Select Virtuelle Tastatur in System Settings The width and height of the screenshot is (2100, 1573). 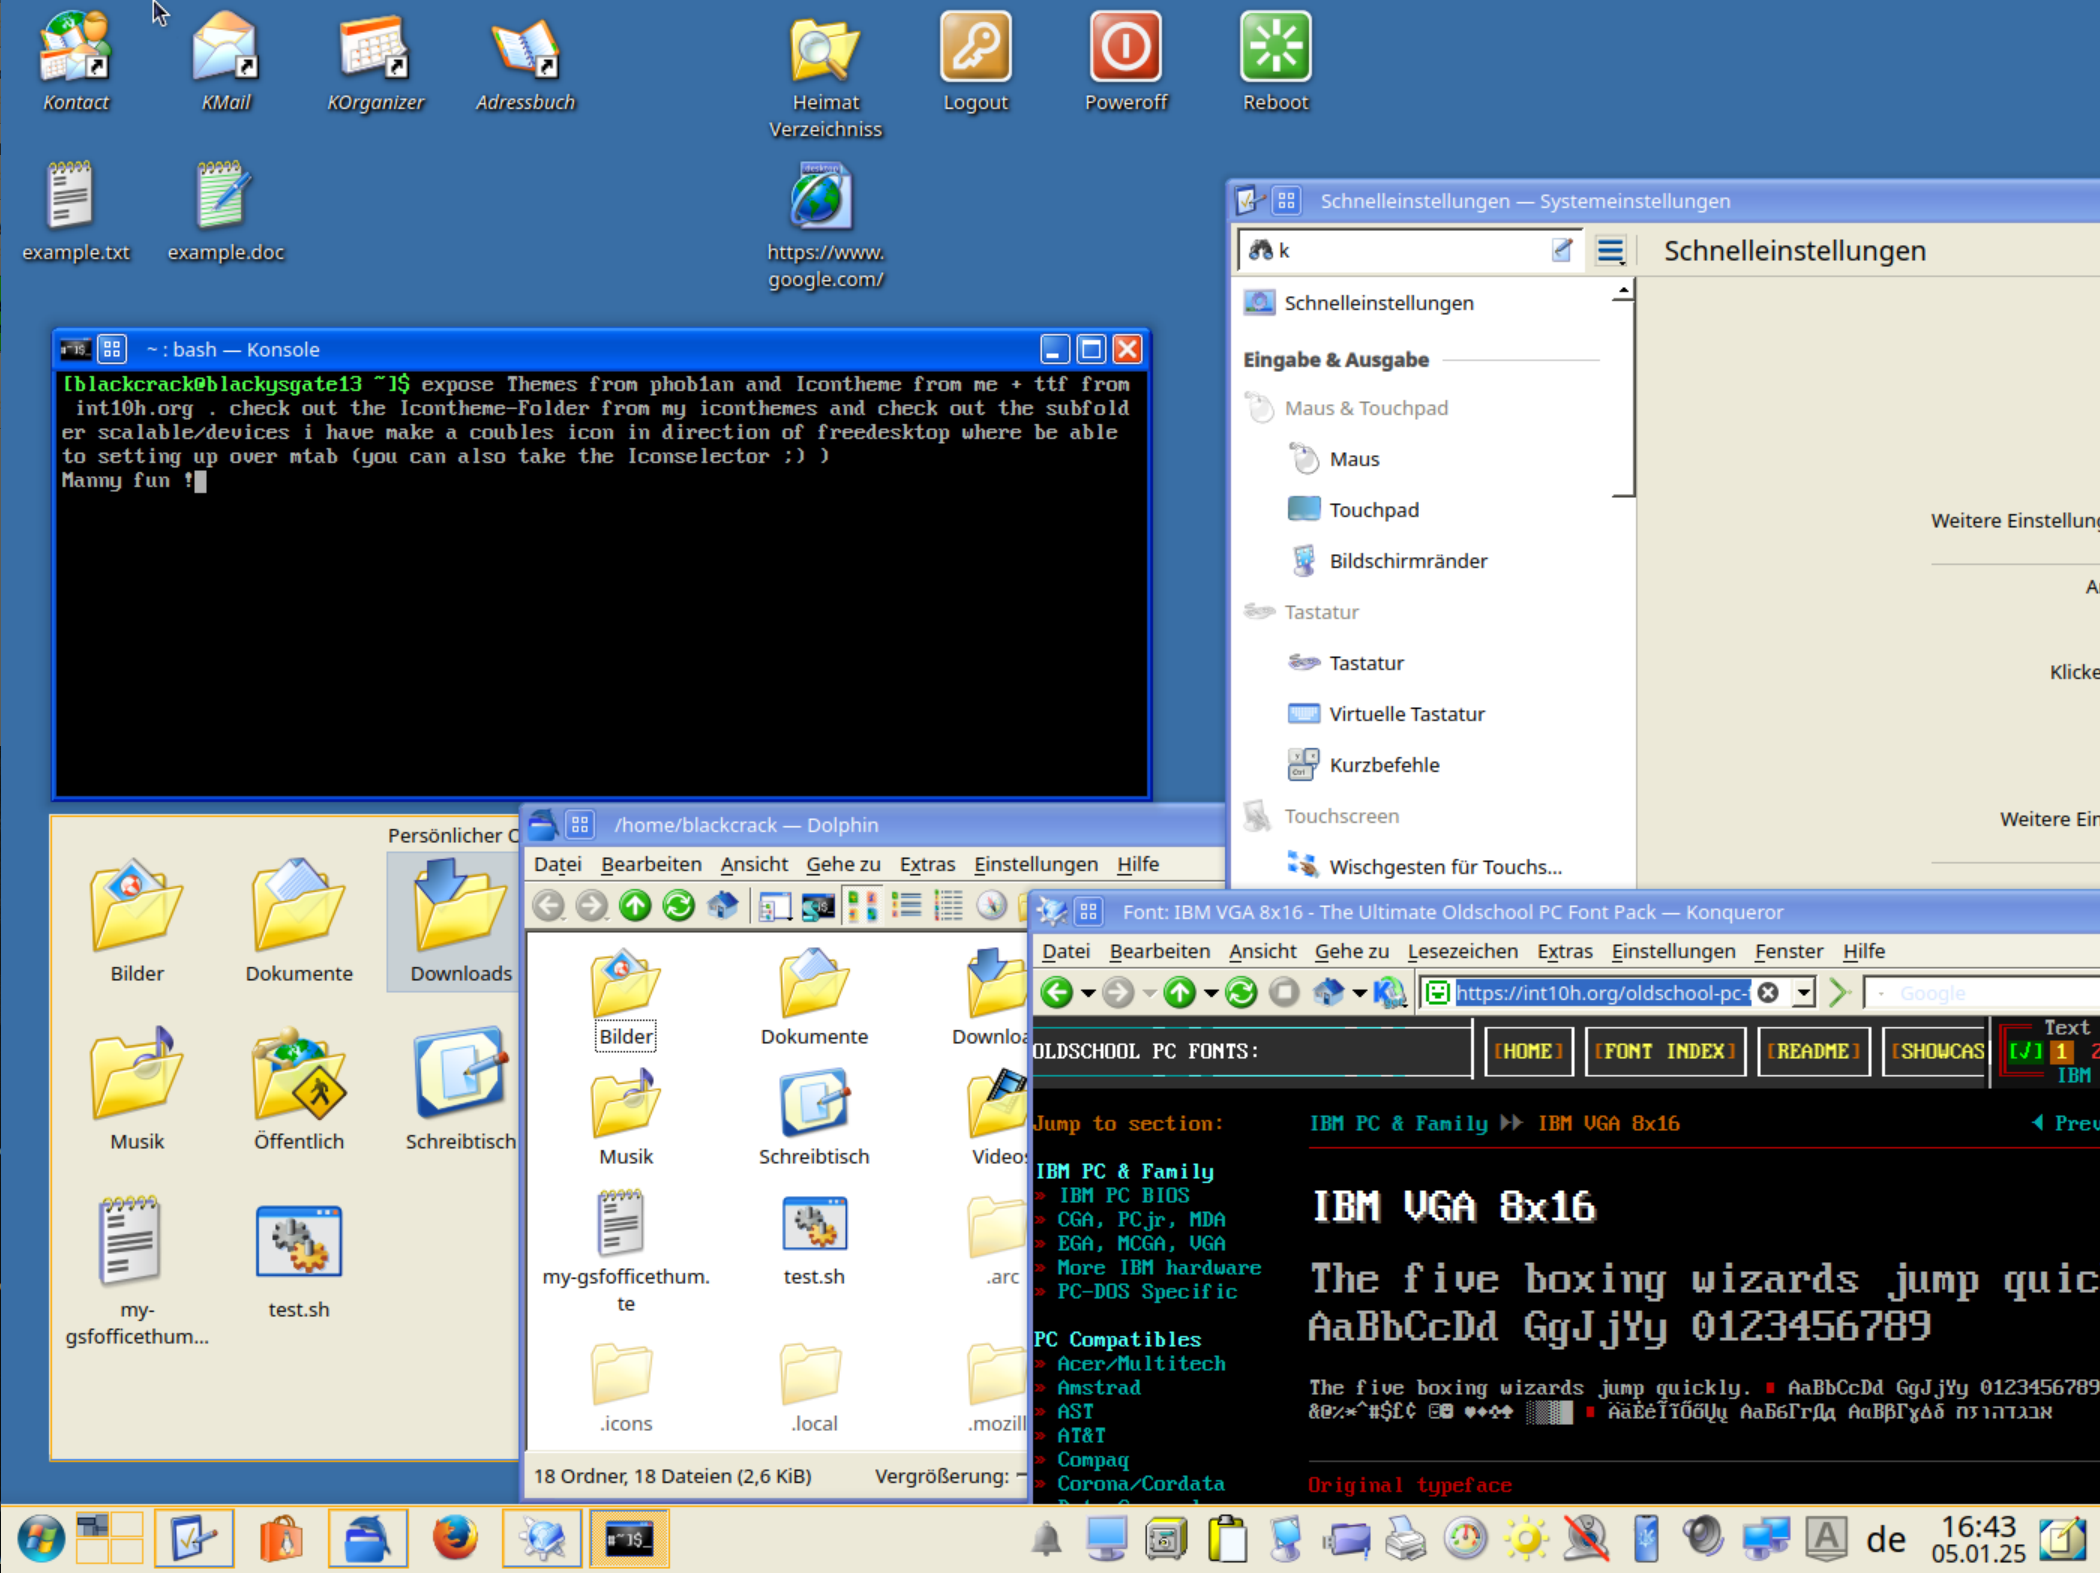click(1406, 714)
